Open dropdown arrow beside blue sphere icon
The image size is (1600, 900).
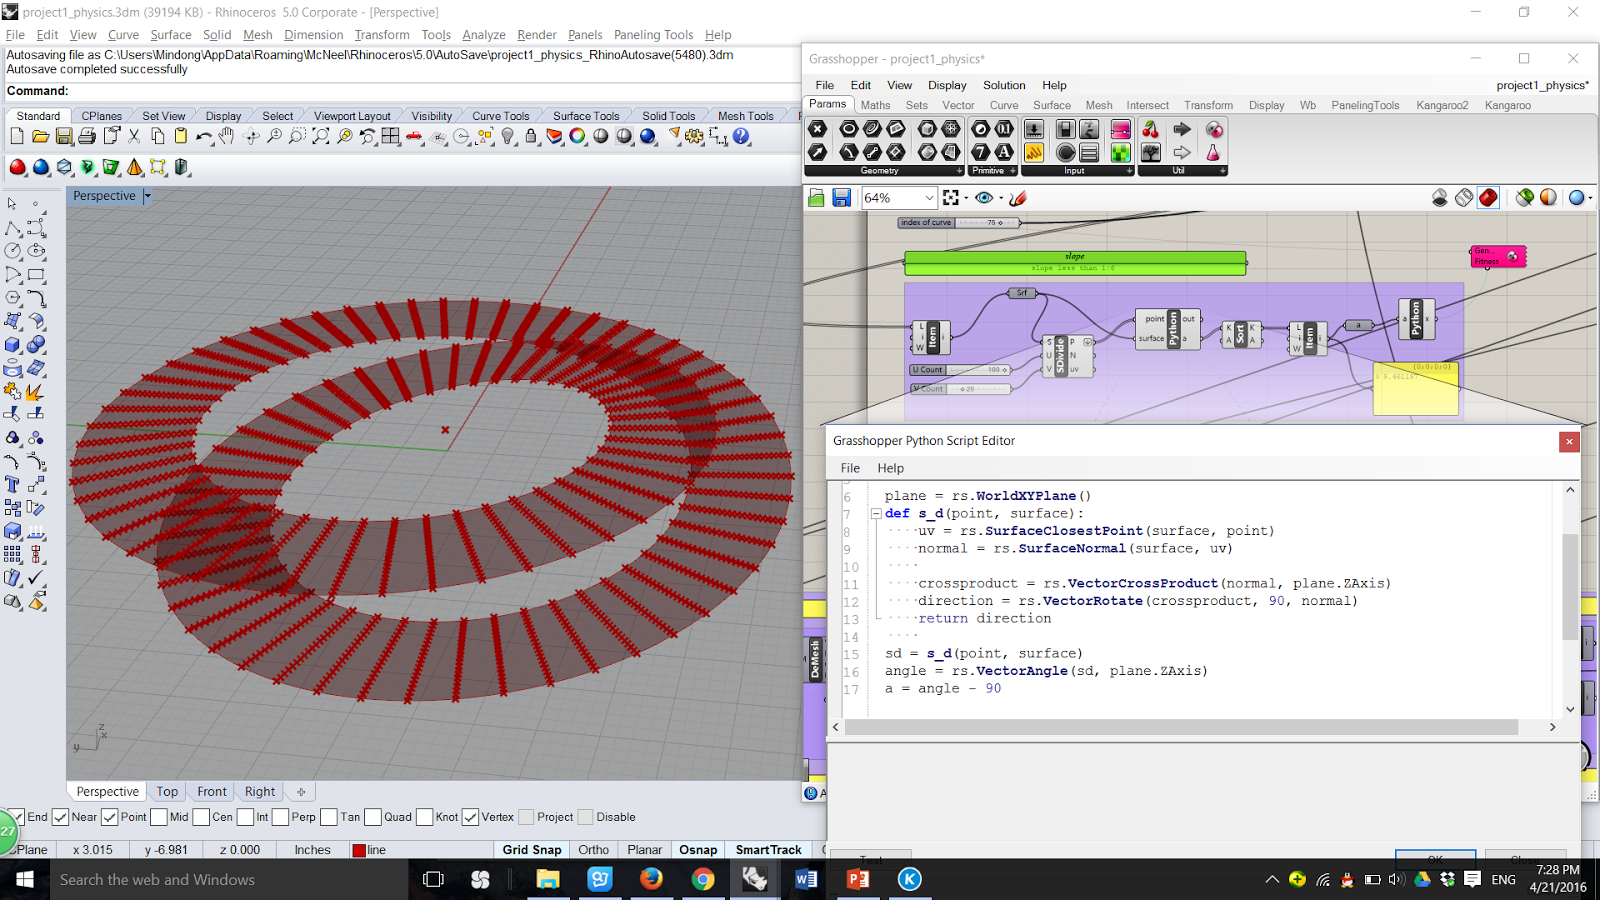1590,198
